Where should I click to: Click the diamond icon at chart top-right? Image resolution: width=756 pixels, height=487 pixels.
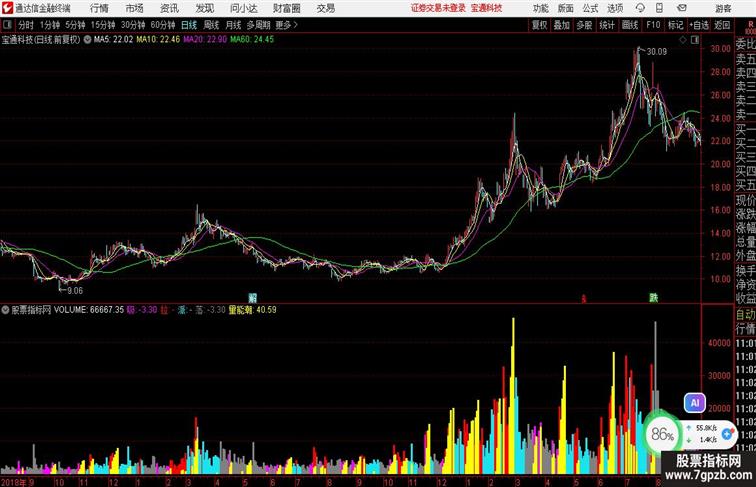683,40
